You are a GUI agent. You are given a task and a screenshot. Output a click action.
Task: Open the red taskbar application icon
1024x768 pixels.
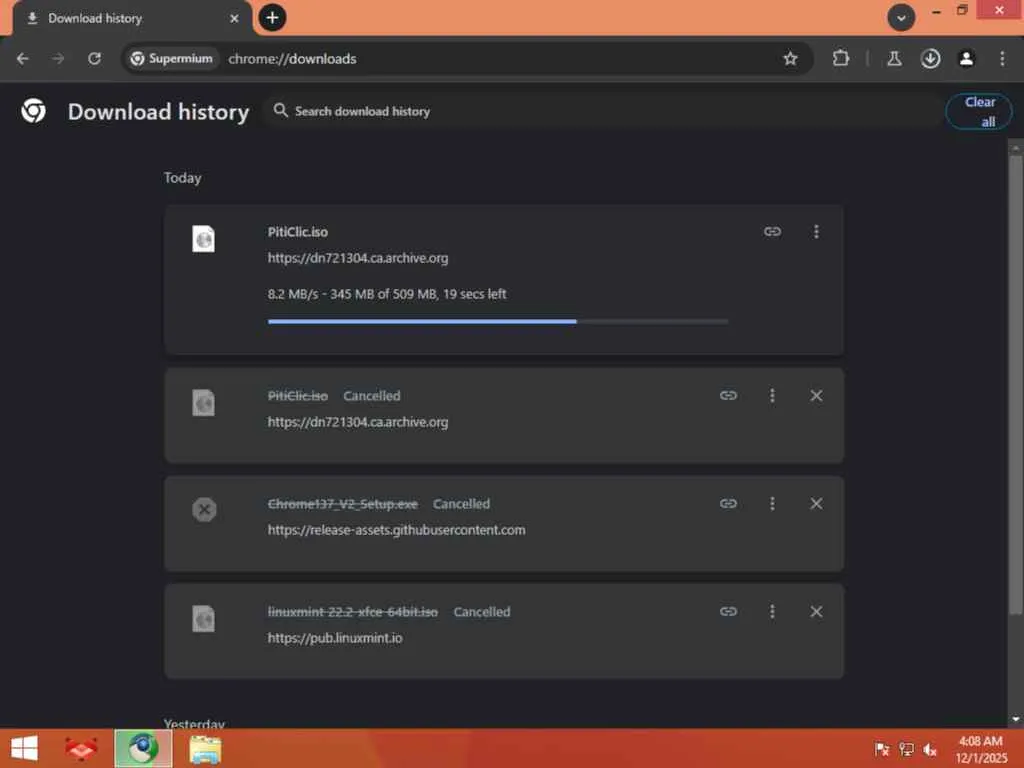(x=82, y=748)
